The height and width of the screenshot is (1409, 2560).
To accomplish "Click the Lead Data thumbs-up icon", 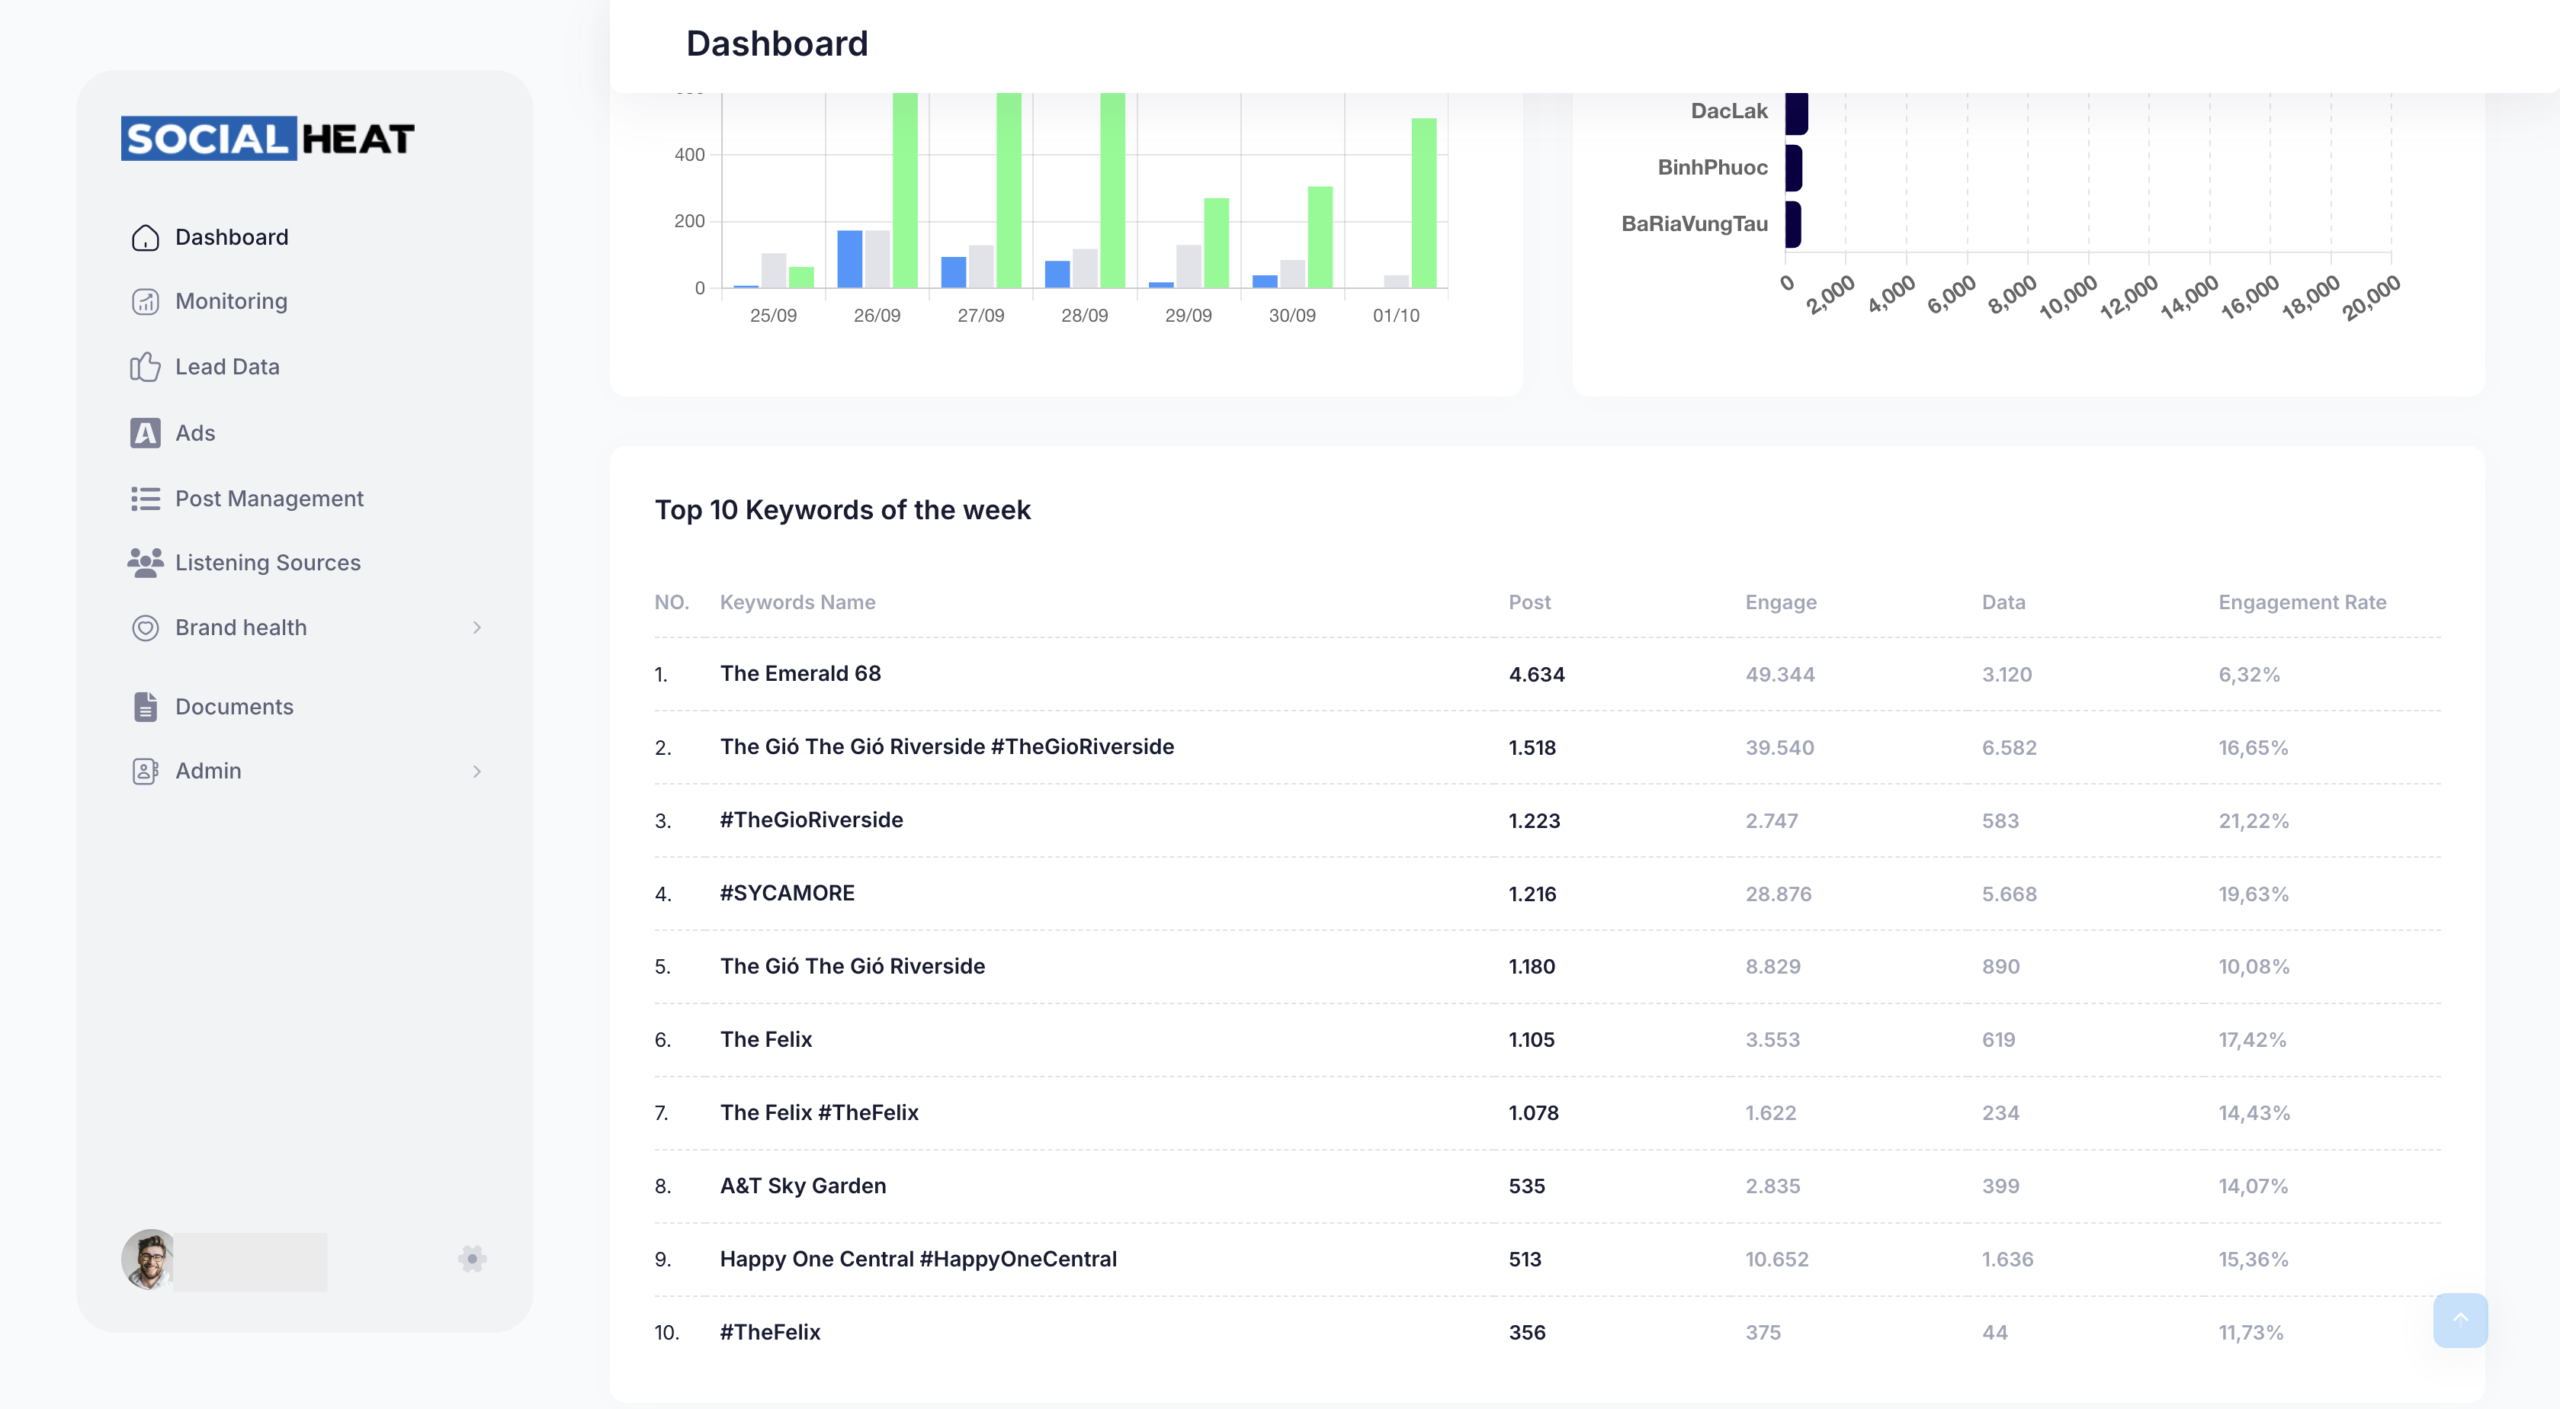I will coord(145,367).
